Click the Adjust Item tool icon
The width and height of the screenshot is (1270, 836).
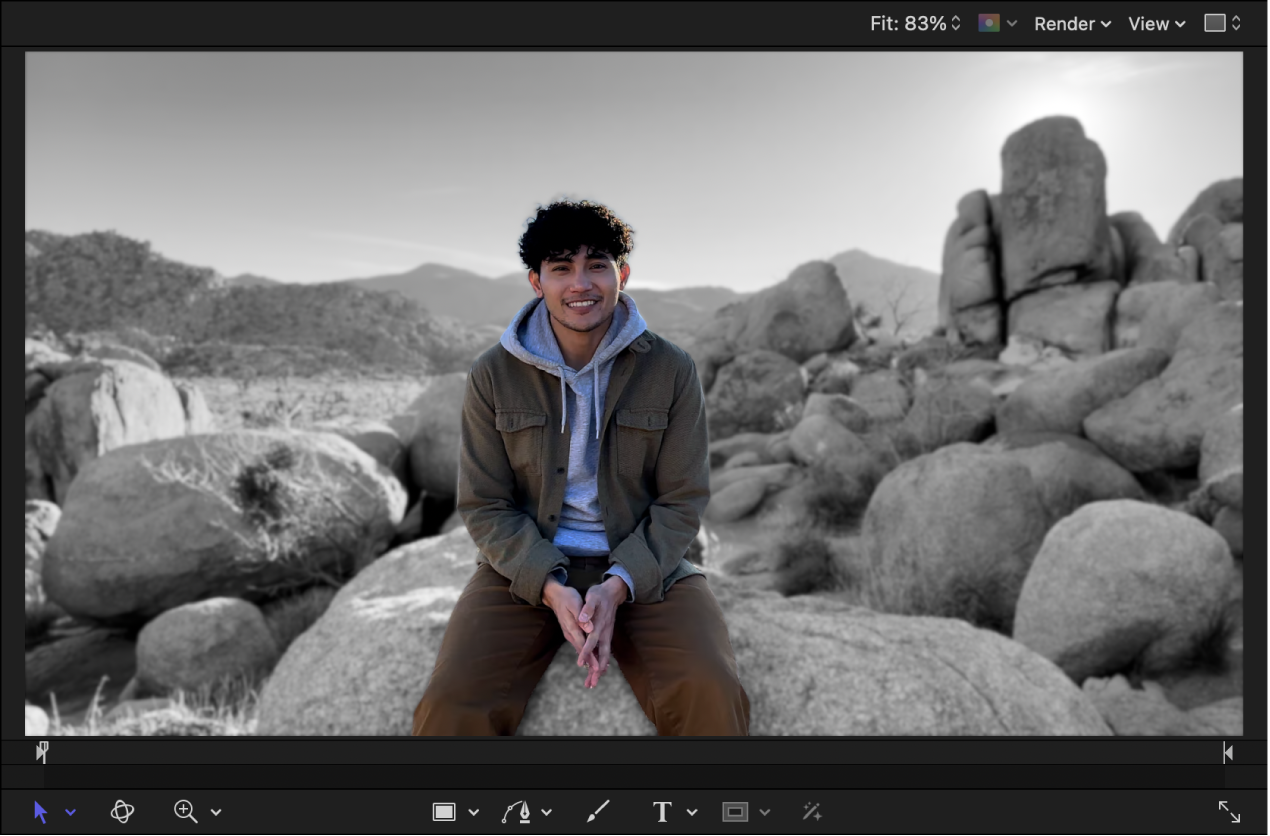click(811, 811)
